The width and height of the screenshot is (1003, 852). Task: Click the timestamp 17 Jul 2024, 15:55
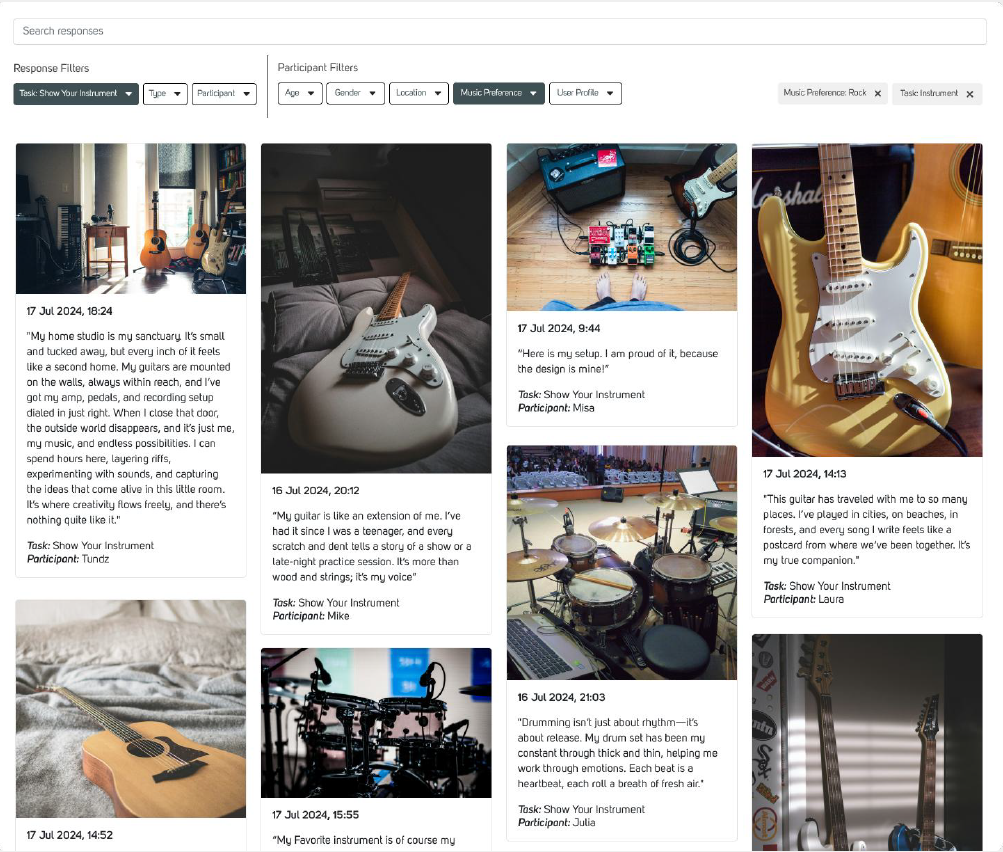point(315,815)
